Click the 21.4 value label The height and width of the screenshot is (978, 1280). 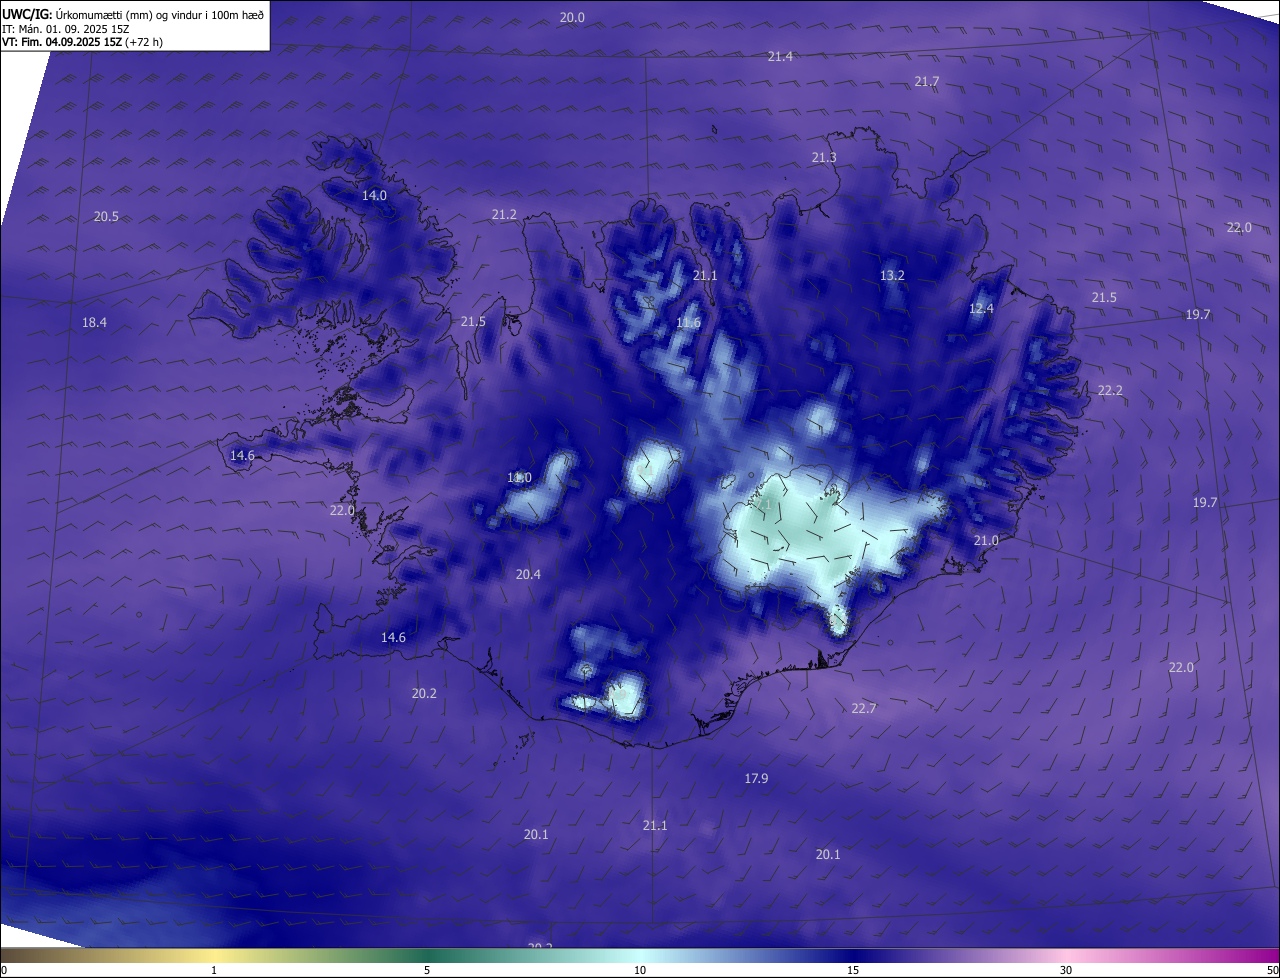(780, 57)
